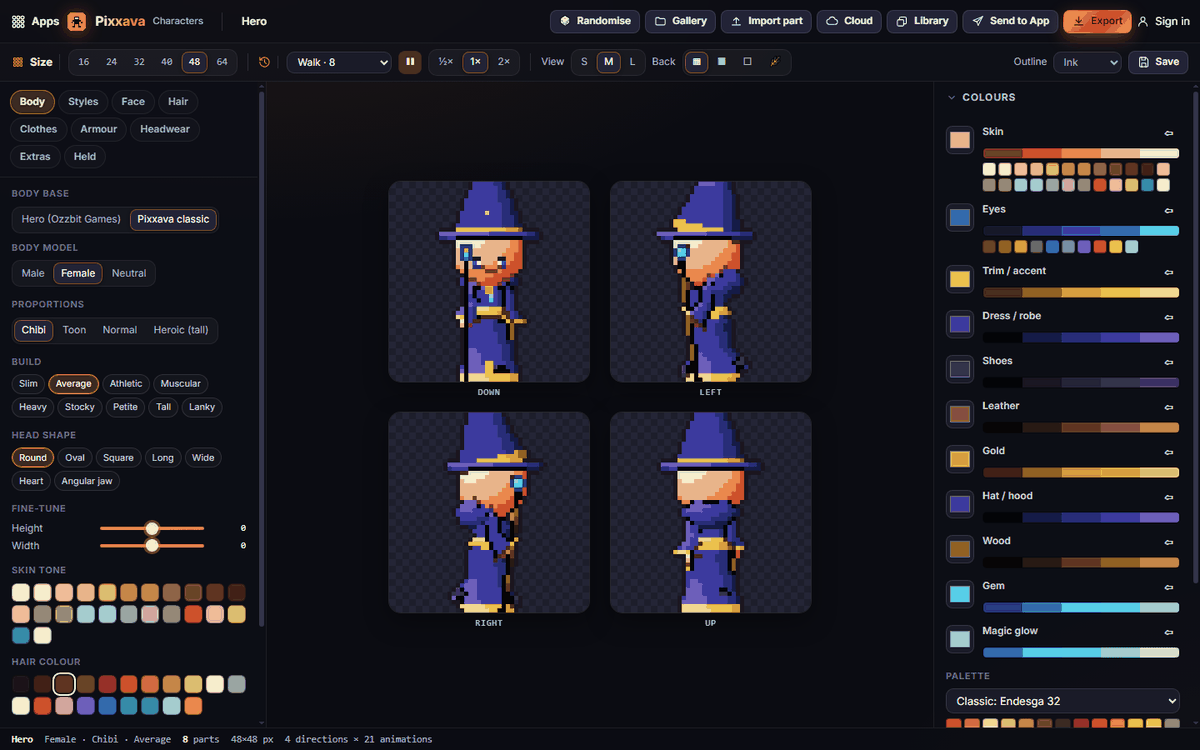
Task: Click the Height fine-tune slider handle
Action: tap(152, 528)
